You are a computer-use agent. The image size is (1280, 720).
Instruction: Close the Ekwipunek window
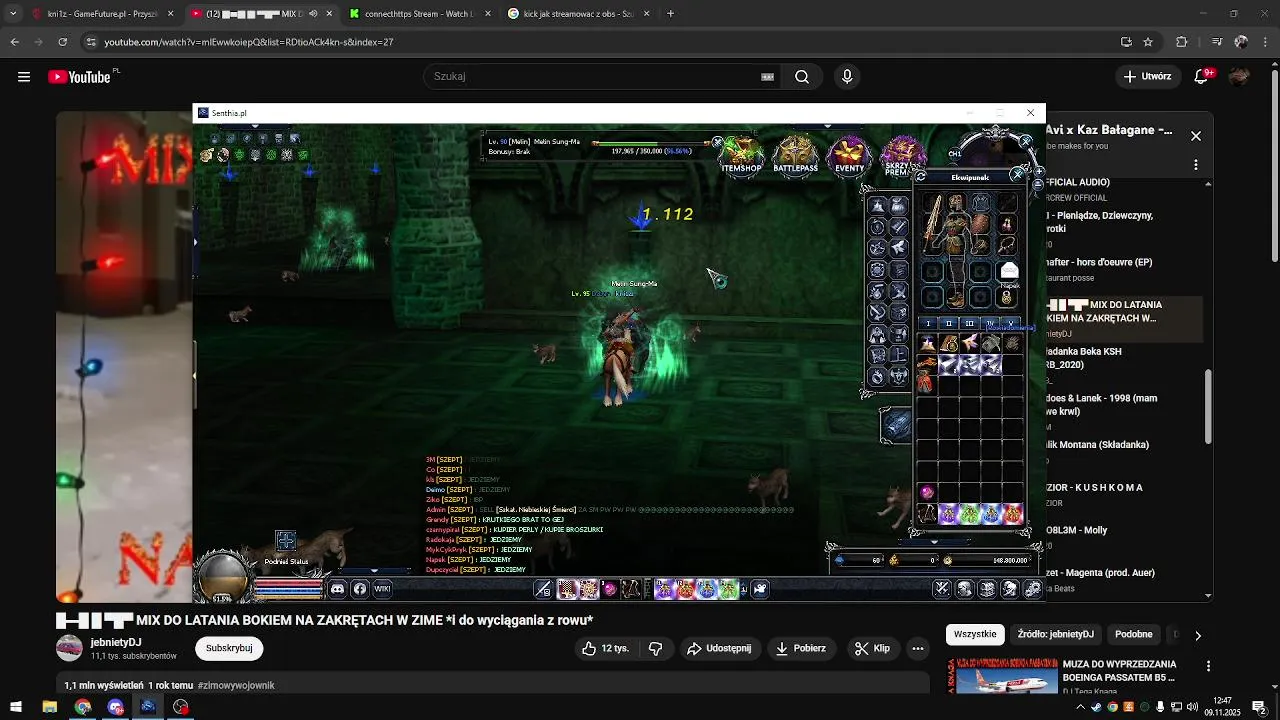point(1017,175)
